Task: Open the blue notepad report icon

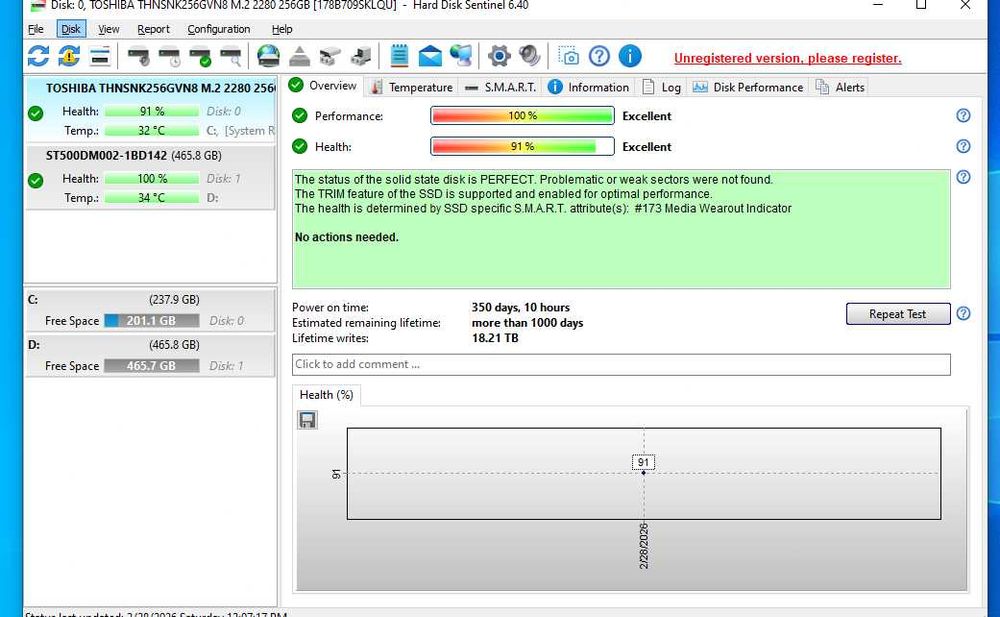Action: tap(399, 56)
